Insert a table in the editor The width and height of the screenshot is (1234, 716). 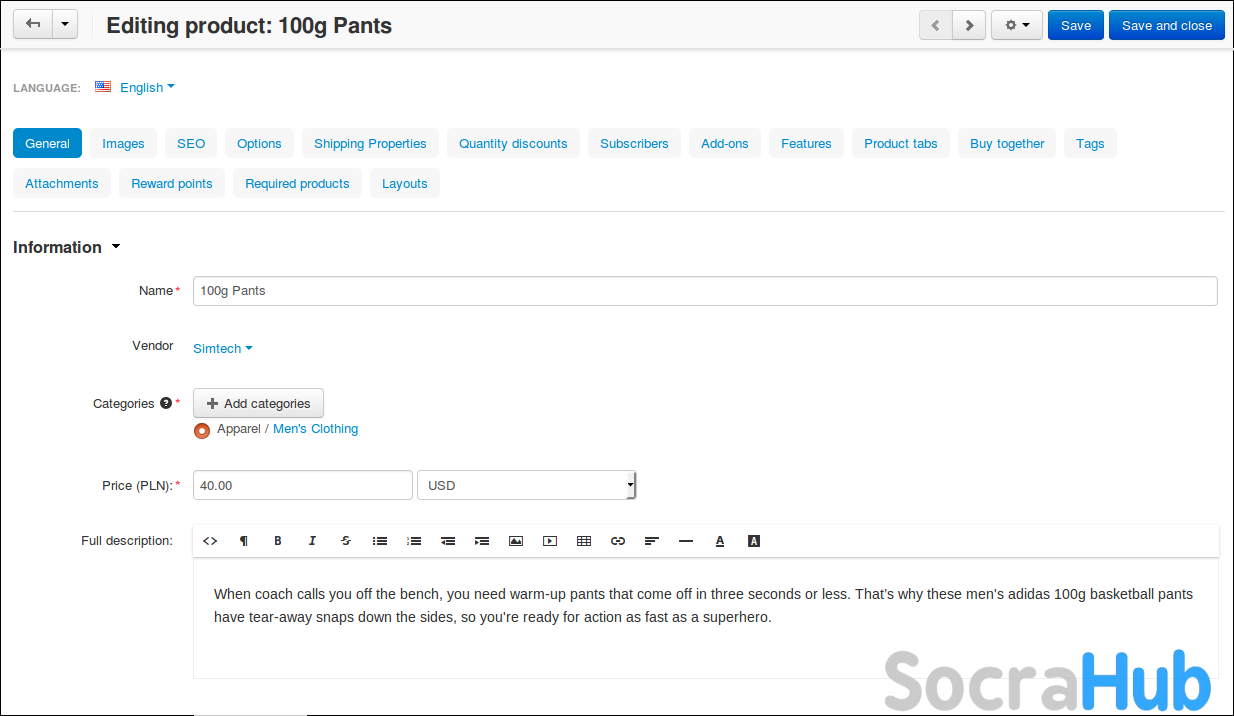pyautogui.click(x=584, y=541)
